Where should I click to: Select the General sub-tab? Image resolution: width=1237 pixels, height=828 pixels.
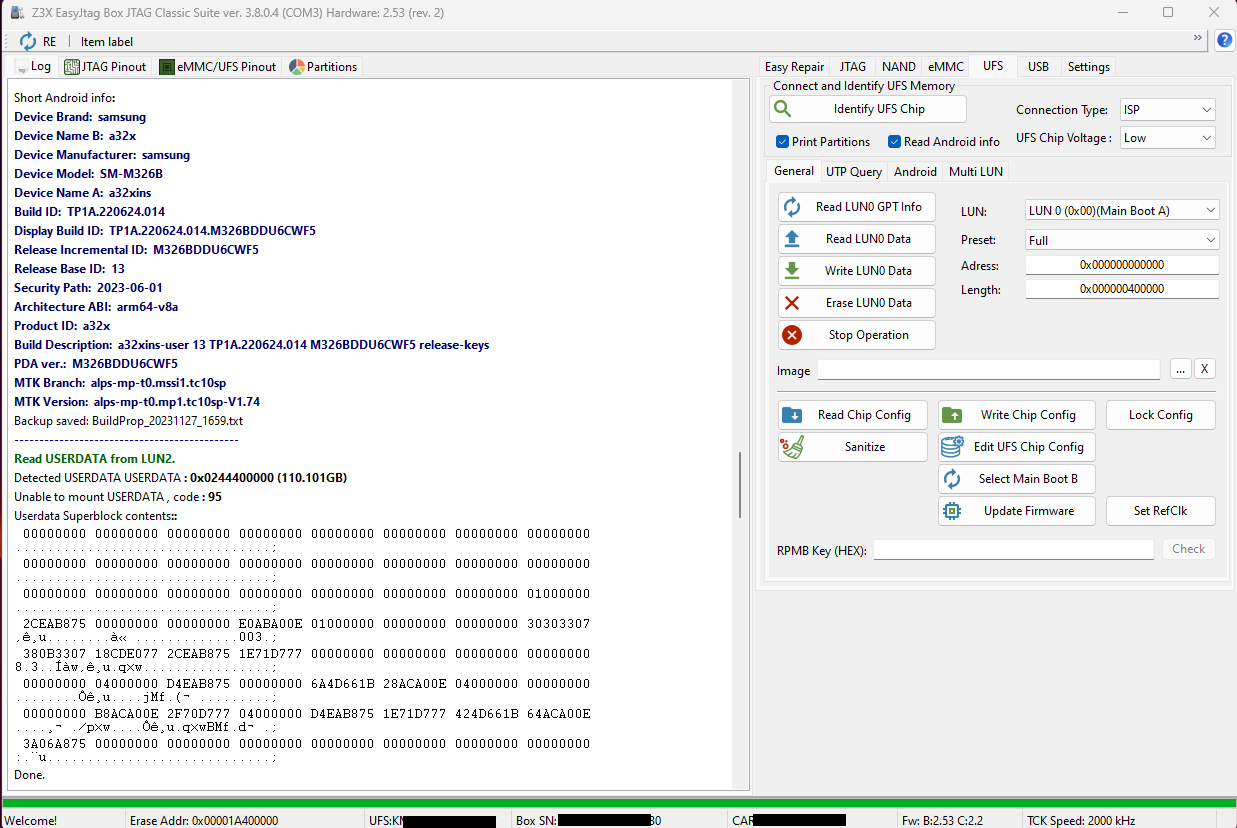[x=793, y=171]
